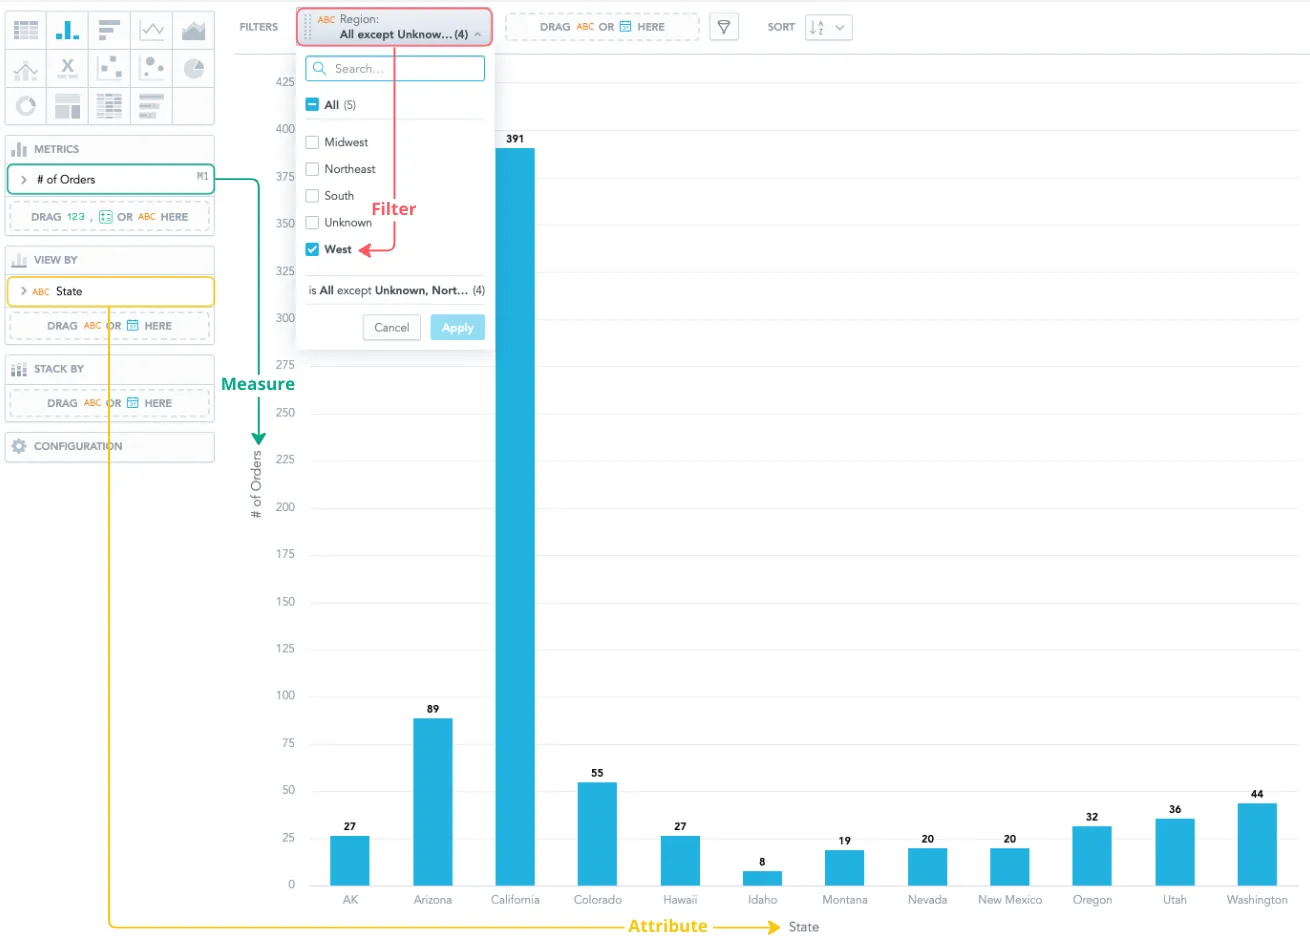Uncheck the West region checkbox

[311, 249]
